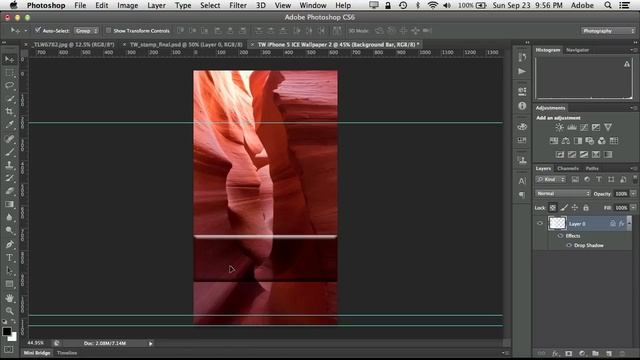This screenshot has width=640, height=360.
Task: Hide Layer 8 with its eye icon
Action: click(540, 223)
